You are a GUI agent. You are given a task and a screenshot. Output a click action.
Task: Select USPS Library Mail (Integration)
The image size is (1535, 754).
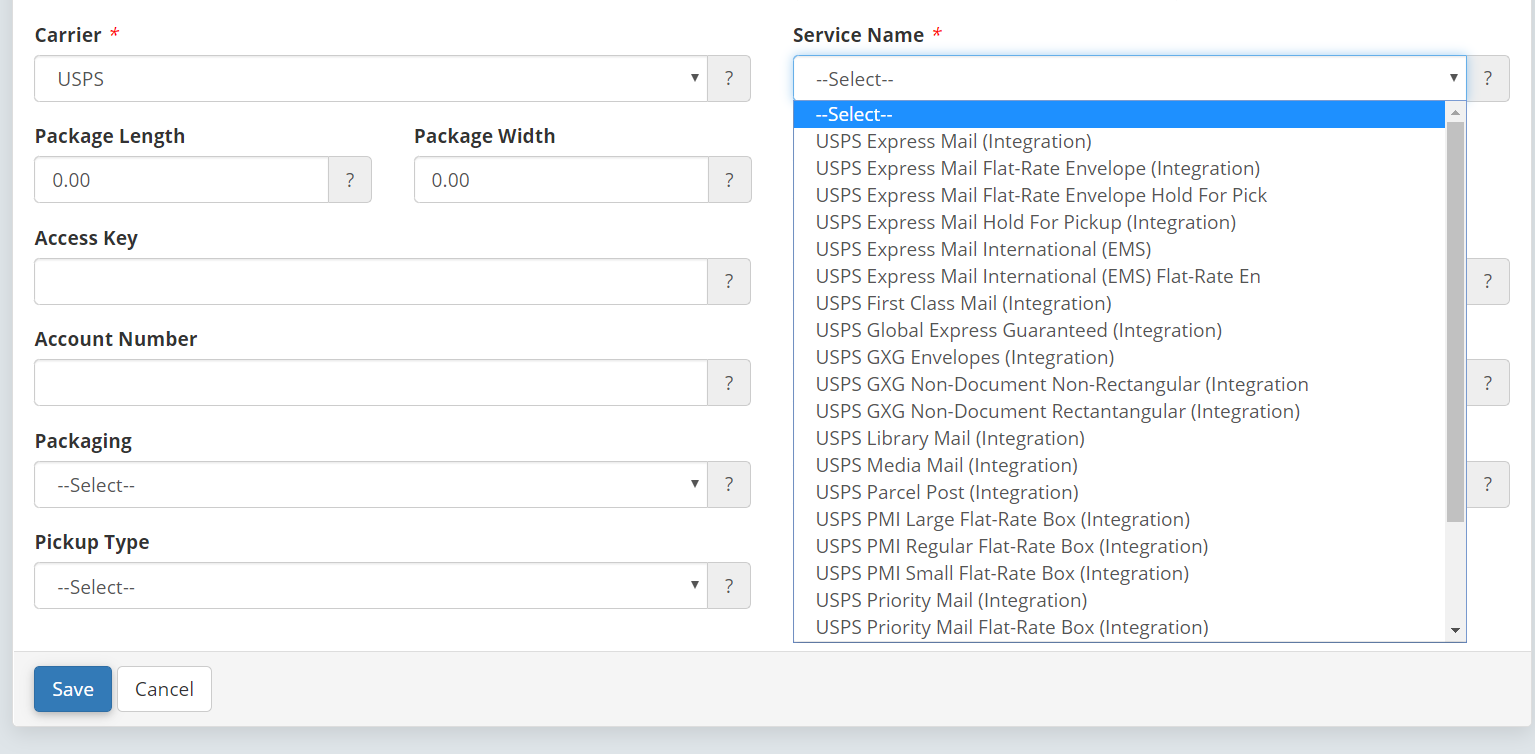(x=1120, y=438)
